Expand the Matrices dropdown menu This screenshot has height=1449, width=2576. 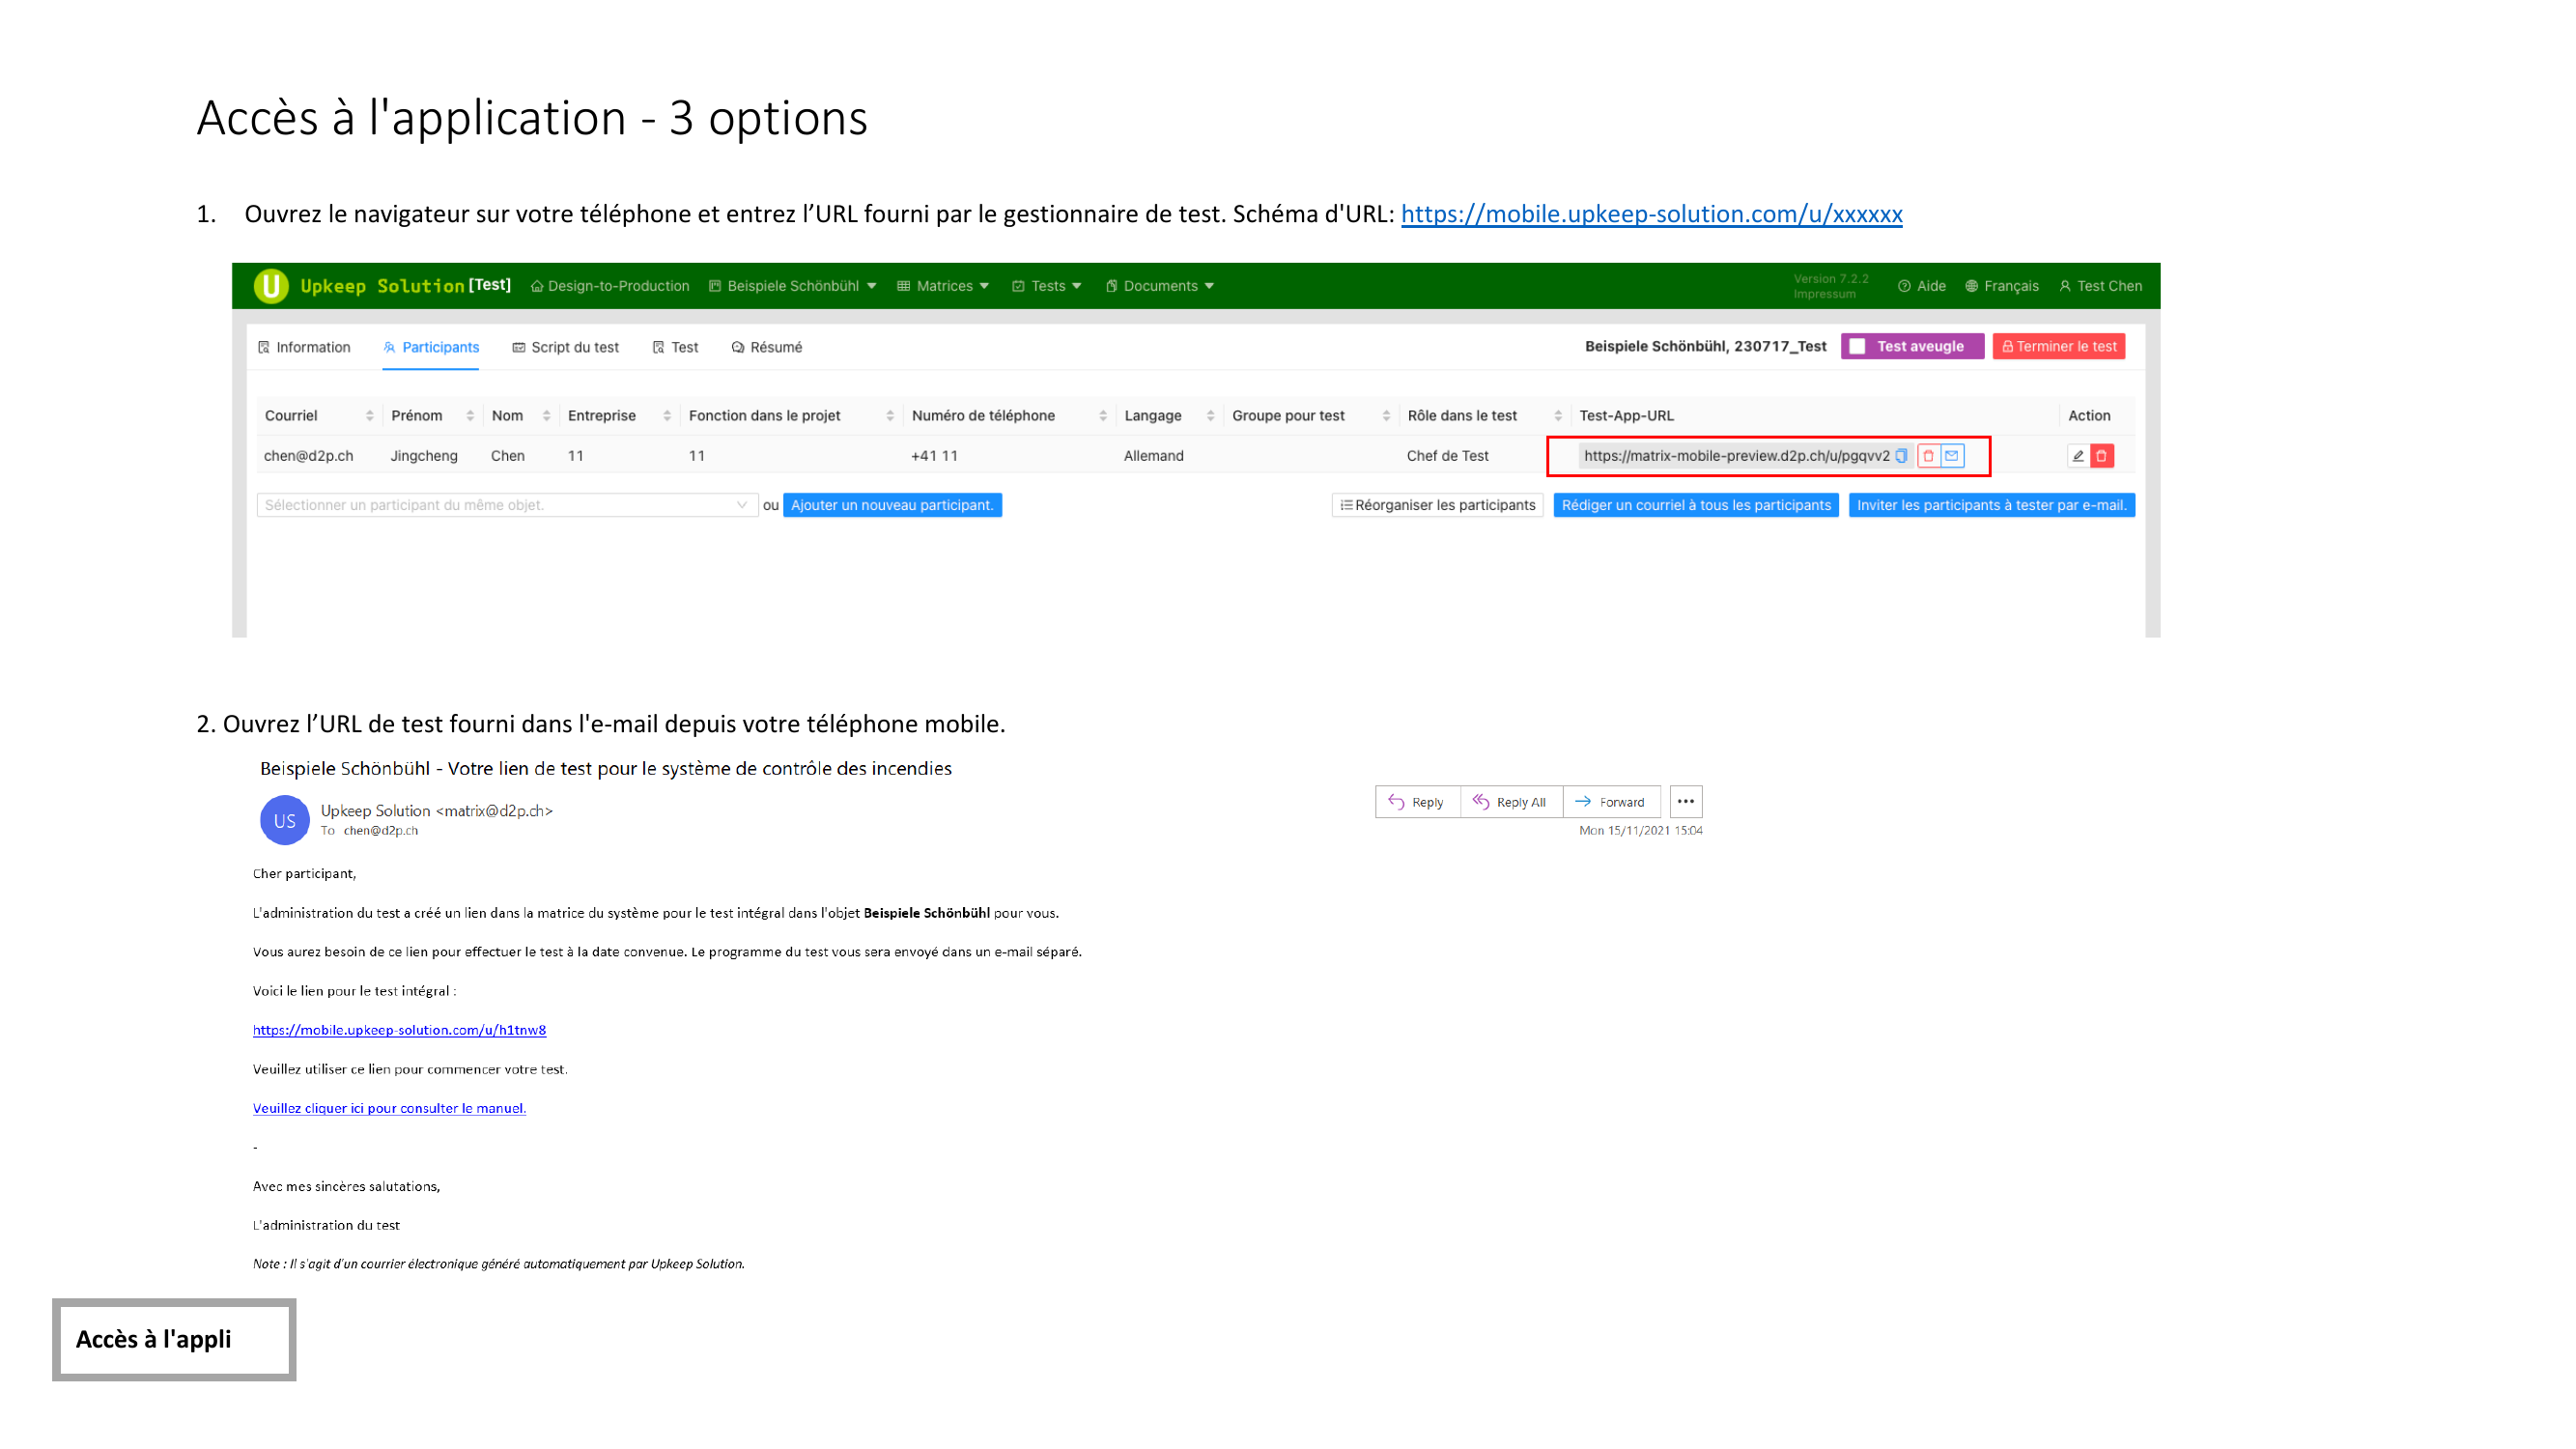point(943,286)
